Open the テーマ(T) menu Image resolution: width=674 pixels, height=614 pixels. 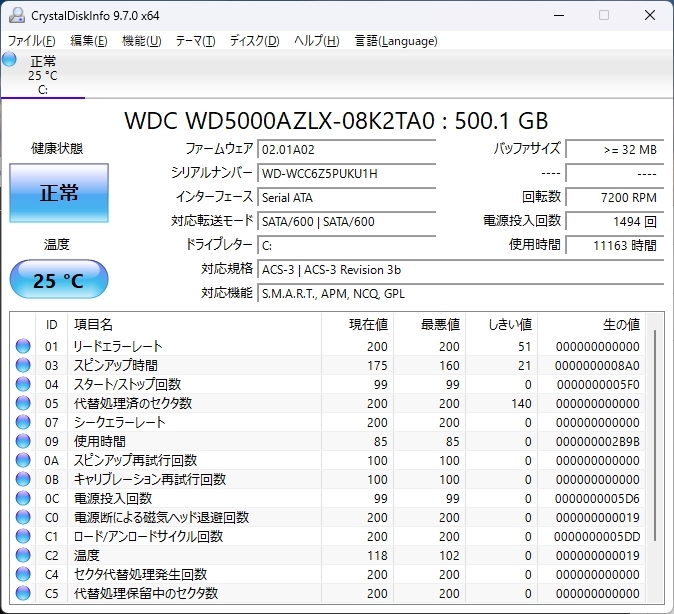coord(196,41)
